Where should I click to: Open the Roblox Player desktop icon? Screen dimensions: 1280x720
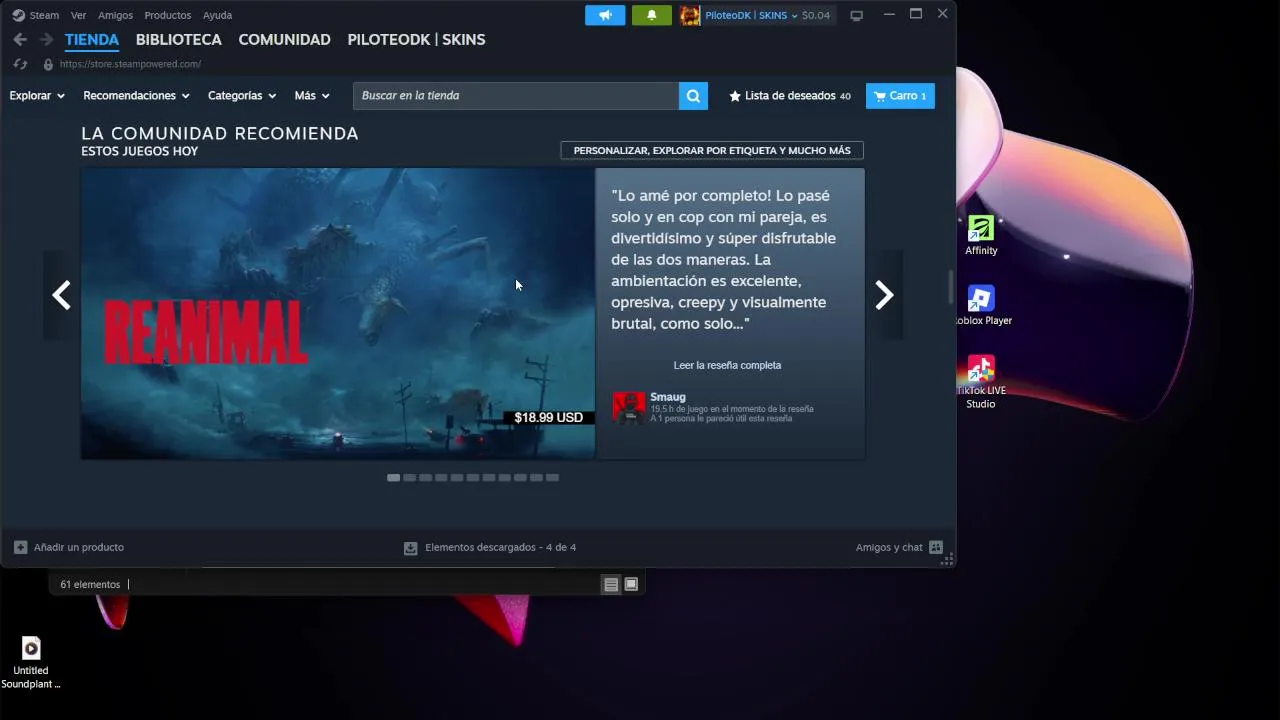981,306
